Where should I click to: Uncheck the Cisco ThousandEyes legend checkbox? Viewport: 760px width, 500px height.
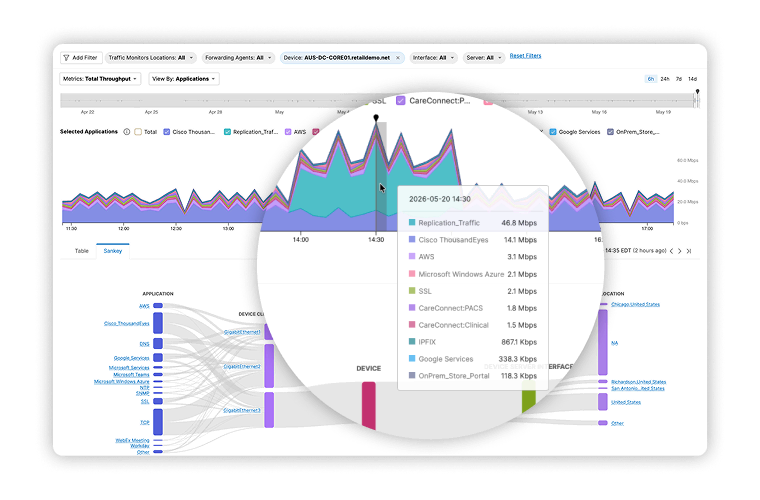[x=167, y=132]
